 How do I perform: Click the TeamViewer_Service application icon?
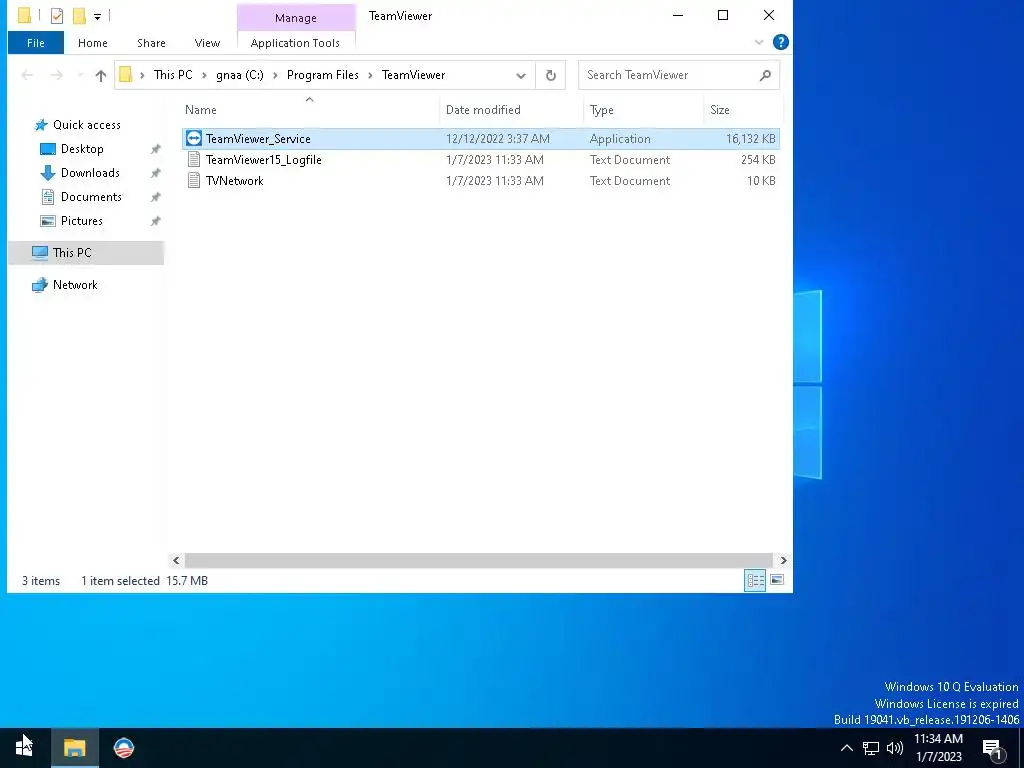click(193, 138)
